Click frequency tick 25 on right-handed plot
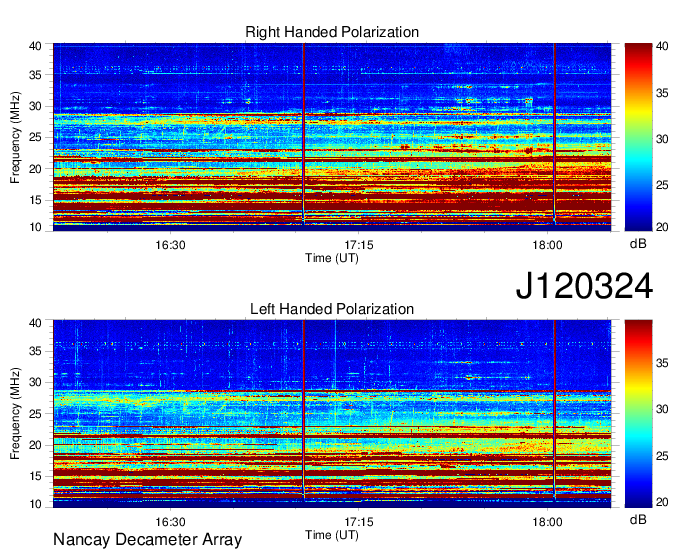This screenshot has width=680, height=552. pos(35,137)
